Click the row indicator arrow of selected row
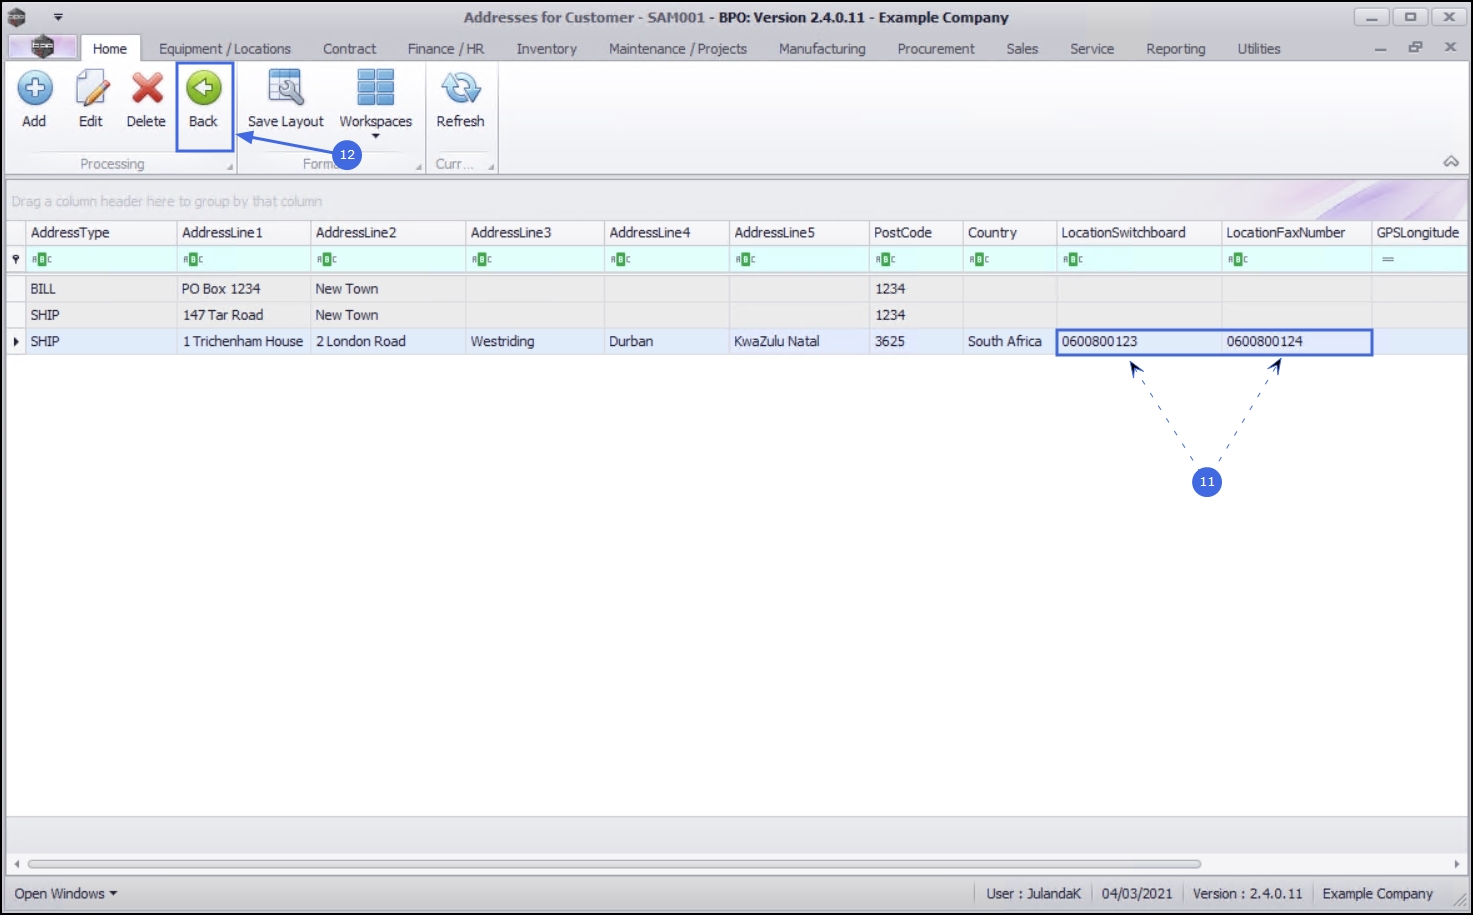 pyautogui.click(x=16, y=341)
